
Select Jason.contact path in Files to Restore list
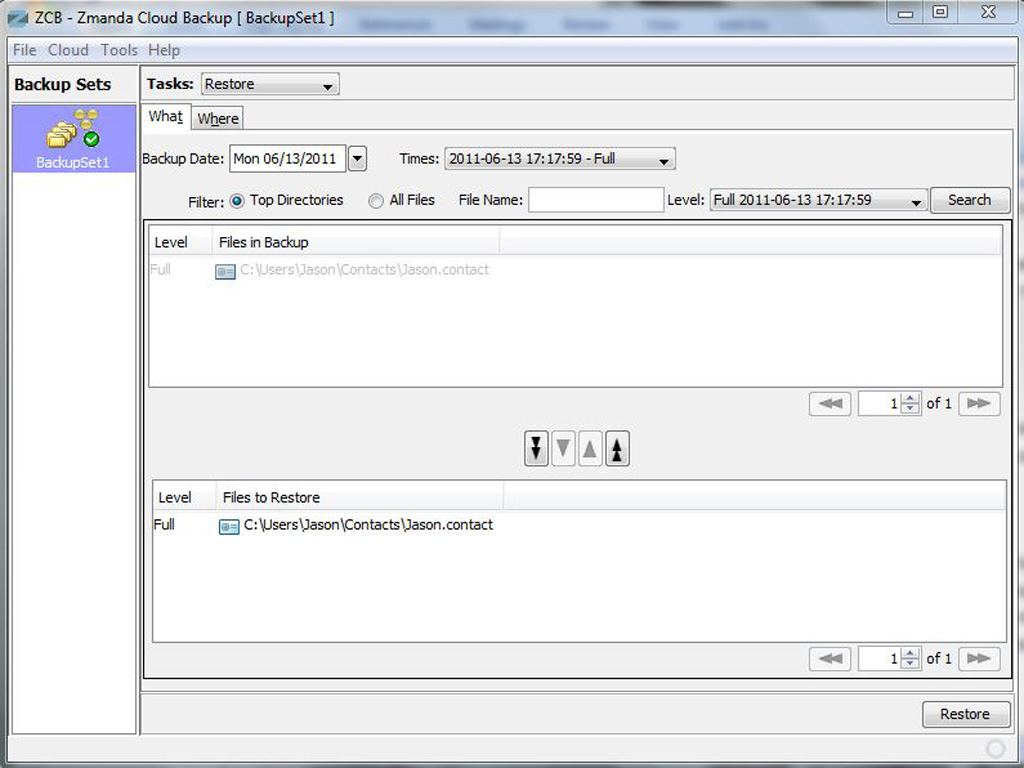pyautogui.click(x=368, y=525)
